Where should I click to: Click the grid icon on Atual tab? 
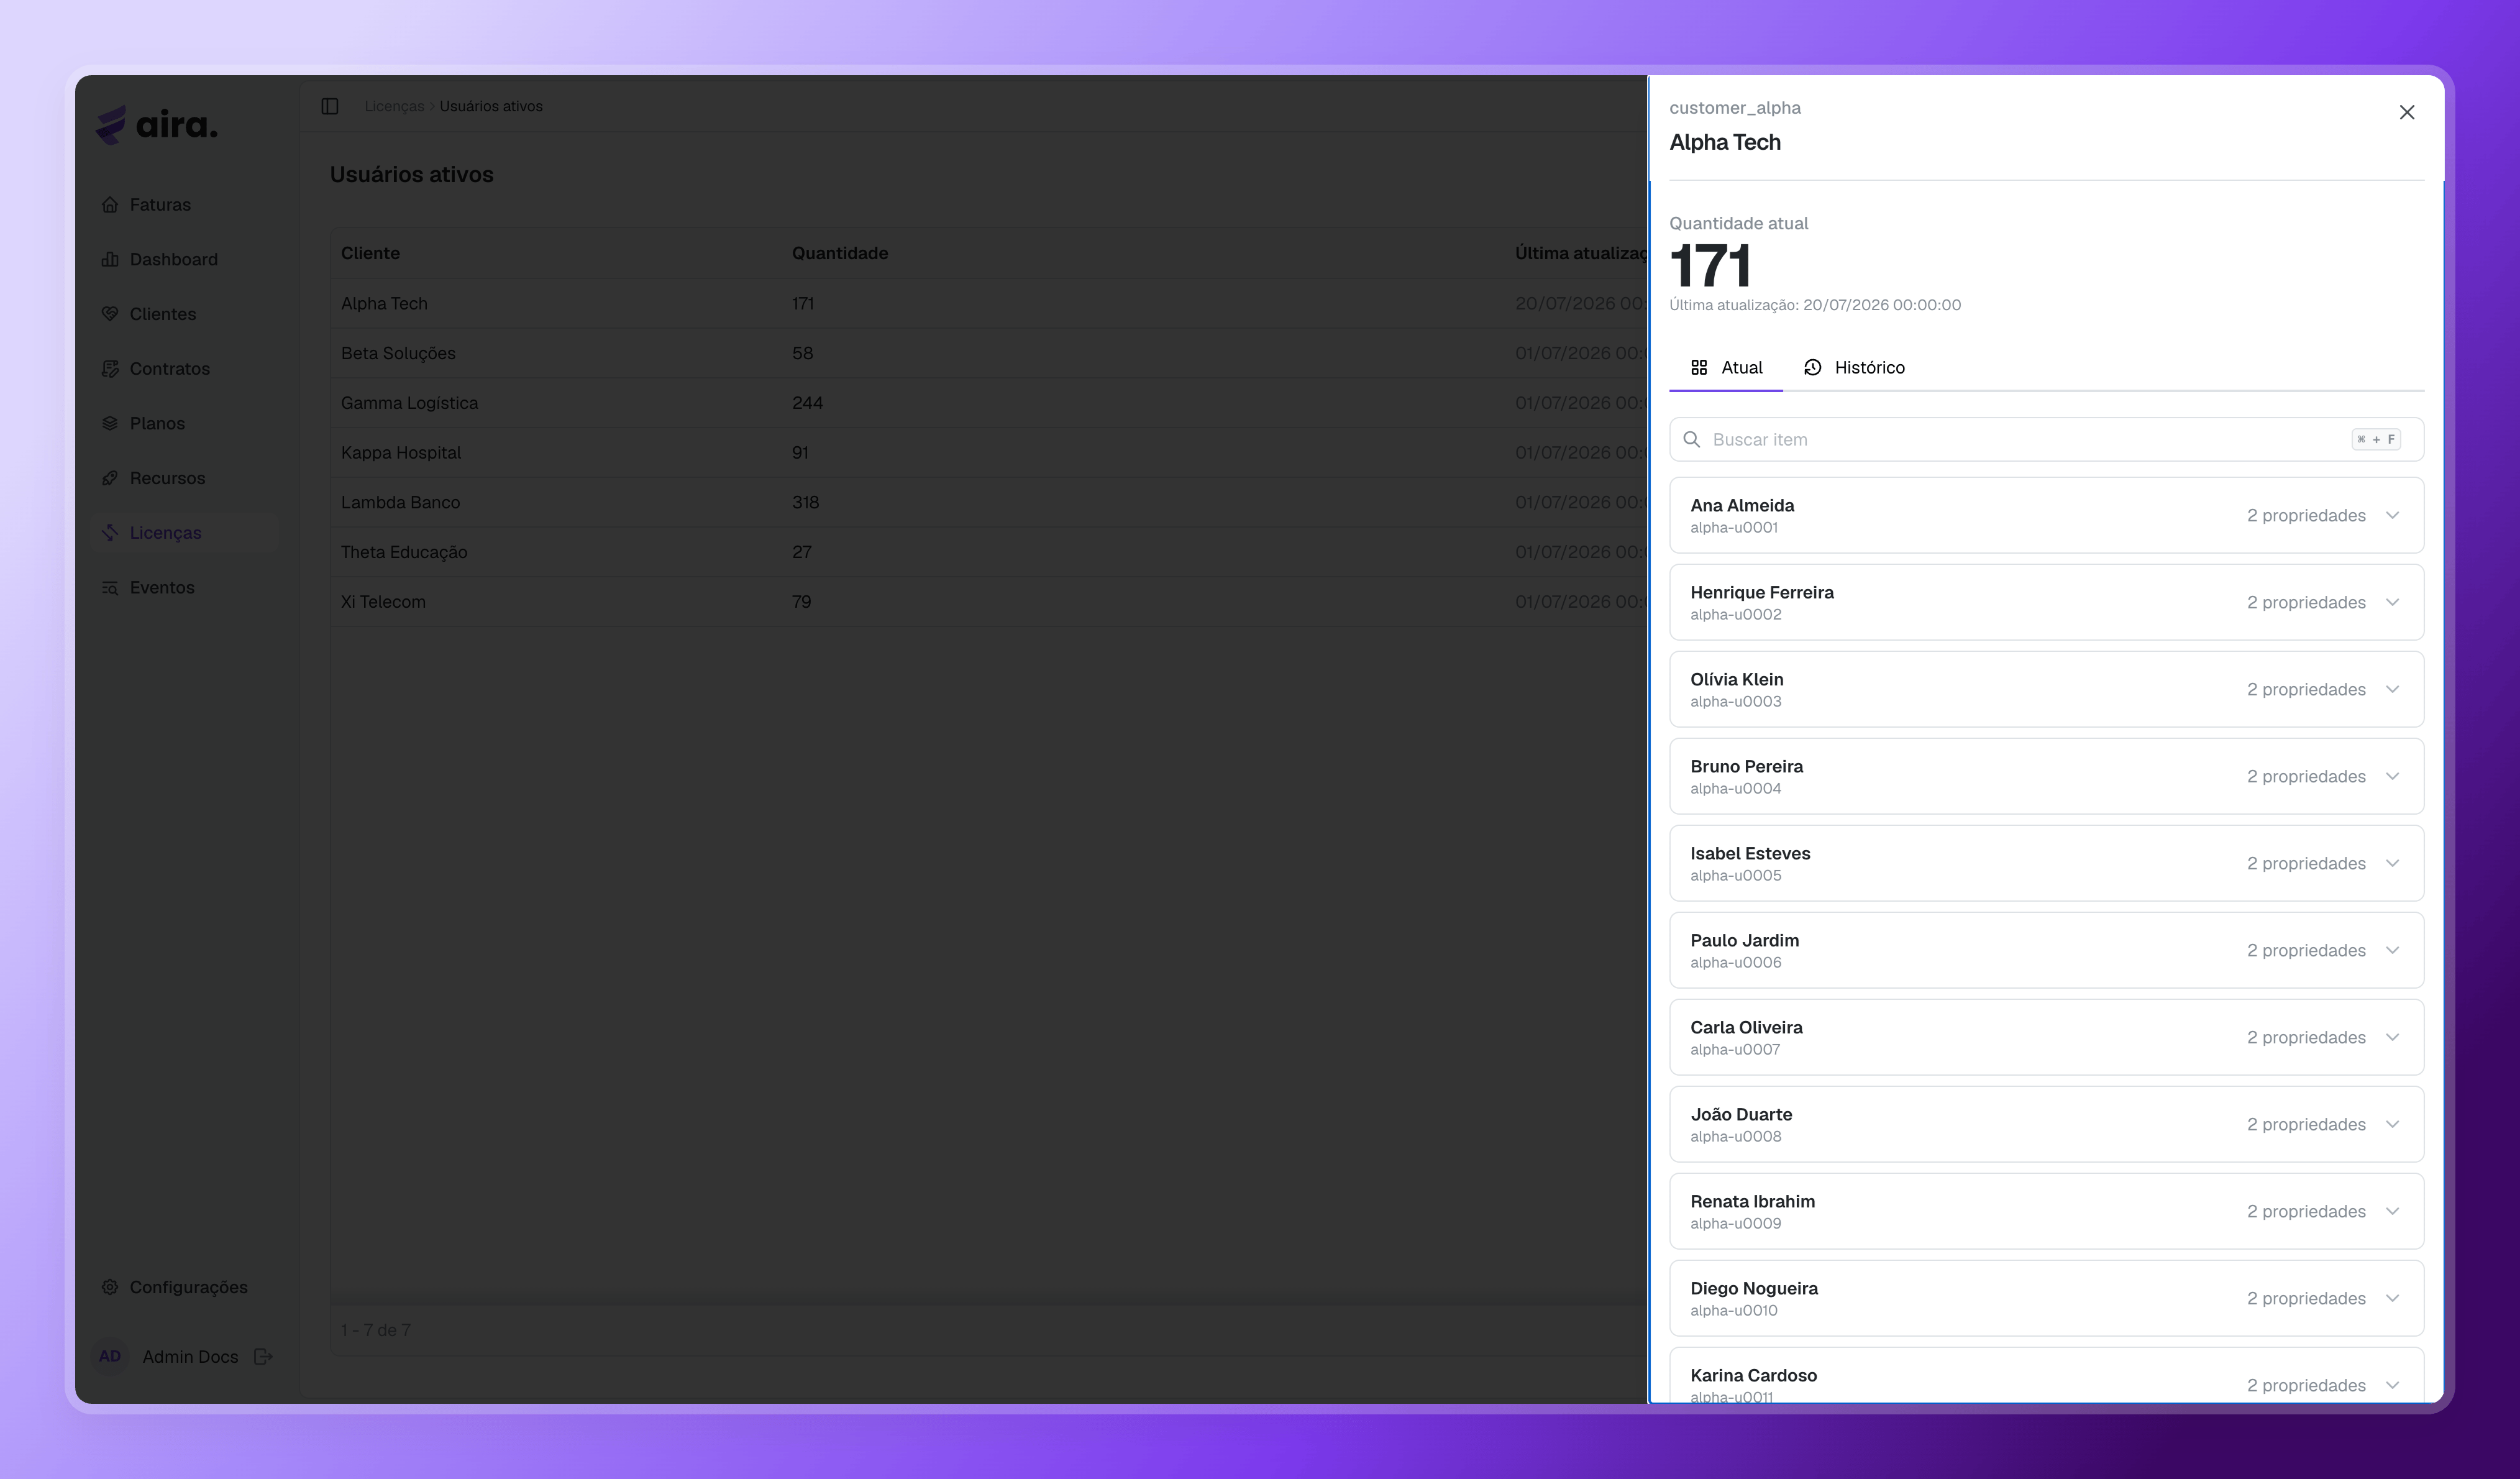pos(1699,368)
